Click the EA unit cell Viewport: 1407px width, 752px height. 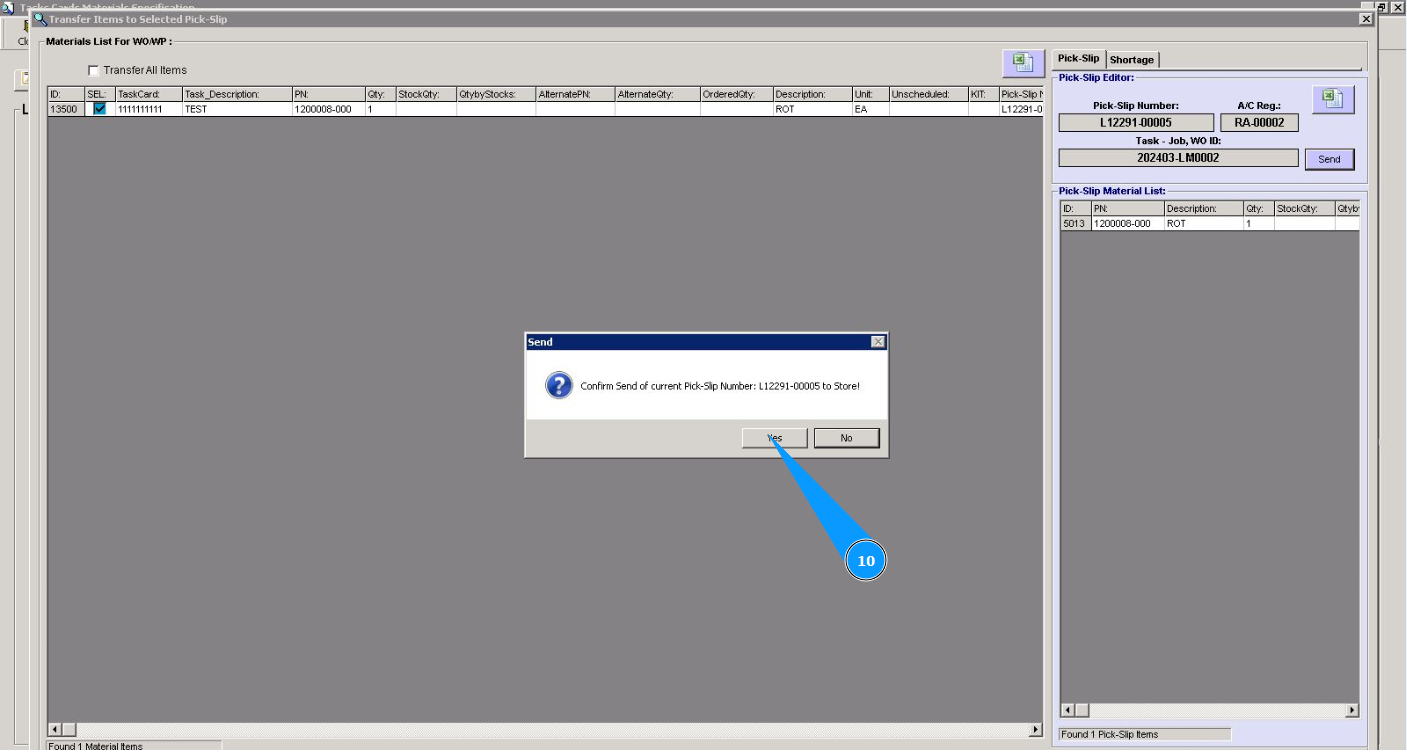click(x=870, y=109)
